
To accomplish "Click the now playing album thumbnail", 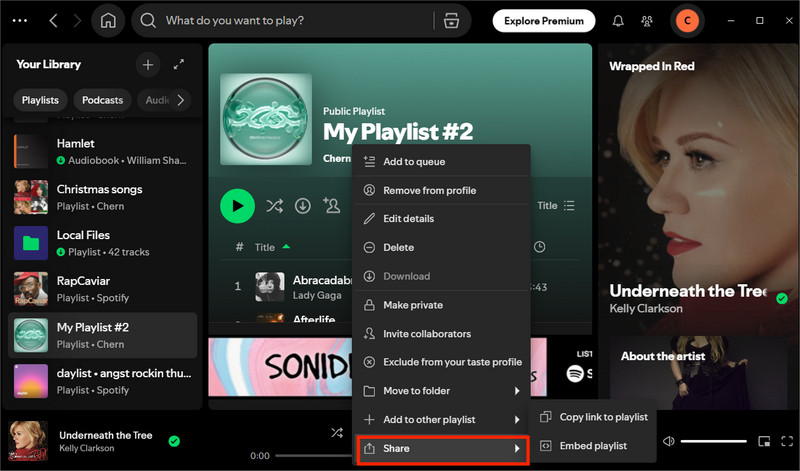I will click(x=29, y=441).
